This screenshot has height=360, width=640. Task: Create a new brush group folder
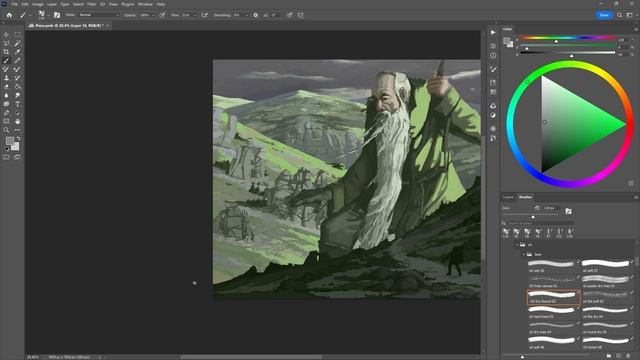click(x=609, y=356)
